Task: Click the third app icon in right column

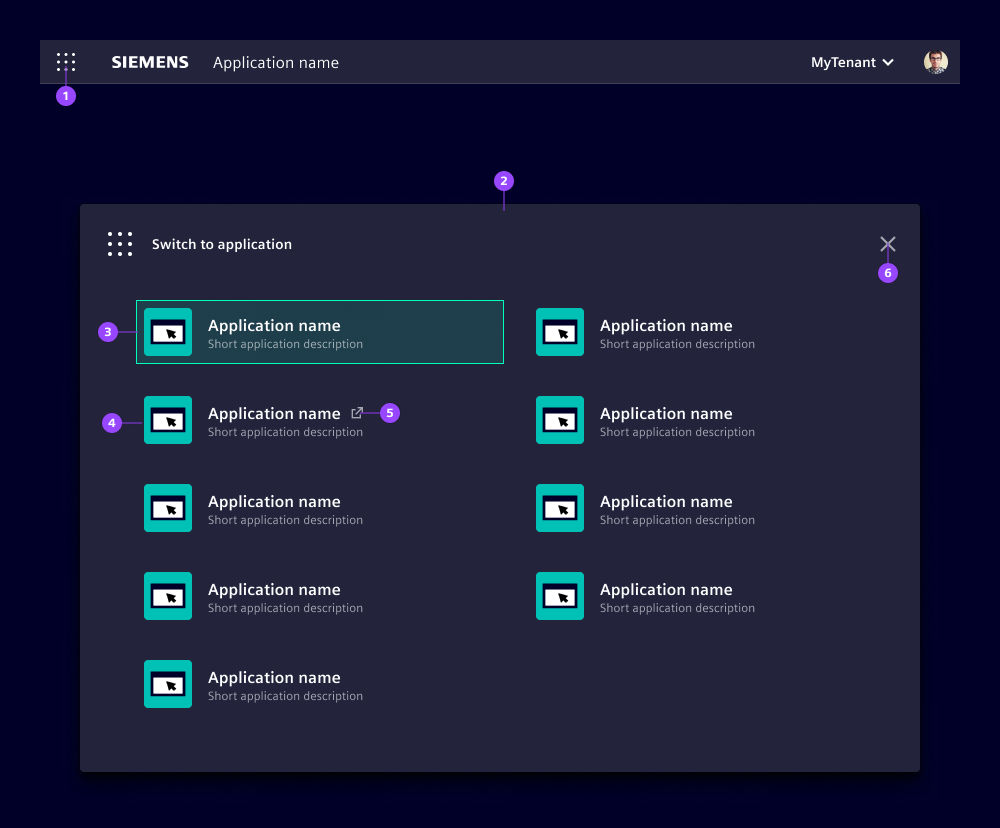Action: click(560, 508)
